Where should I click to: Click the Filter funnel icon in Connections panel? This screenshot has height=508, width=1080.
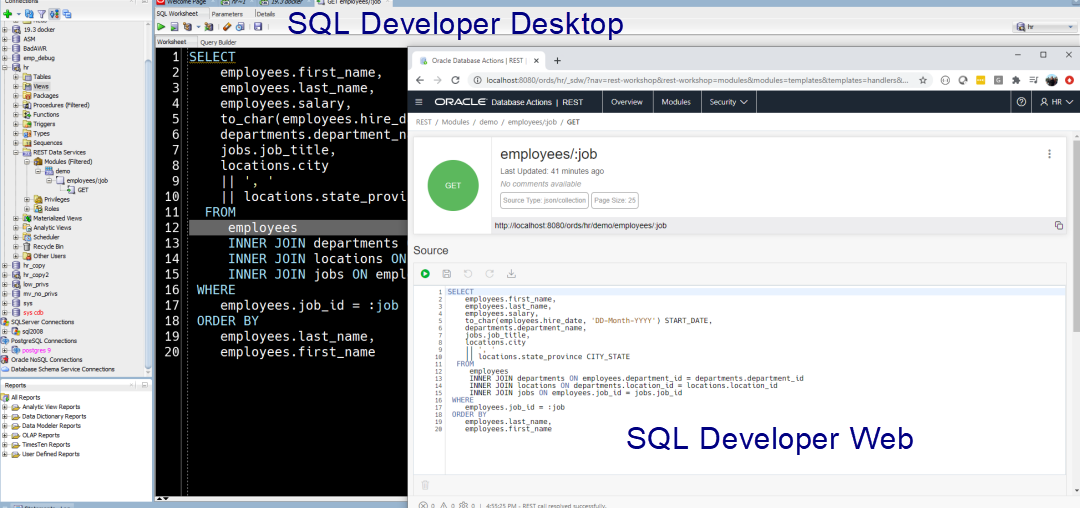pos(41,14)
